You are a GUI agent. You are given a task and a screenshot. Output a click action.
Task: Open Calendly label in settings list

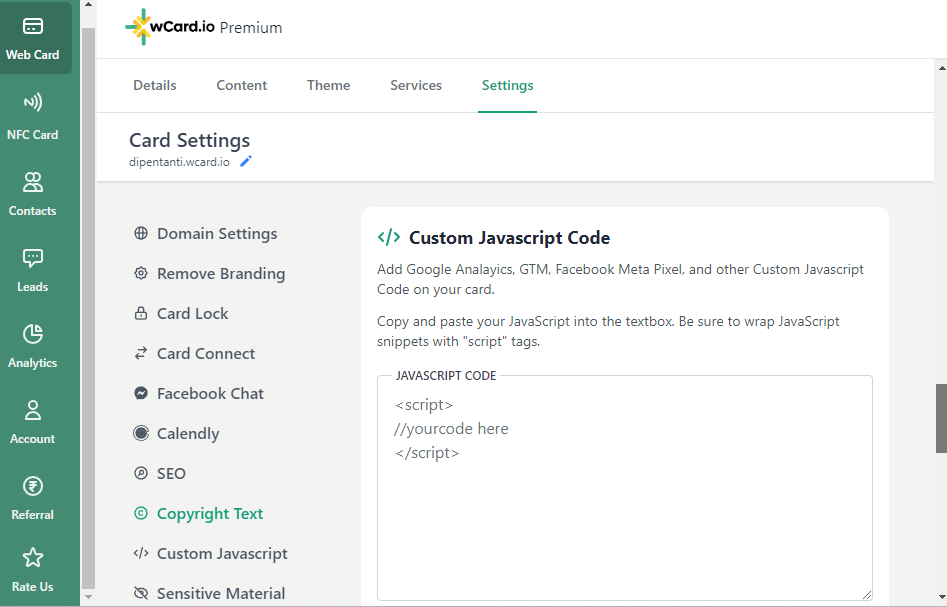[188, 434]
